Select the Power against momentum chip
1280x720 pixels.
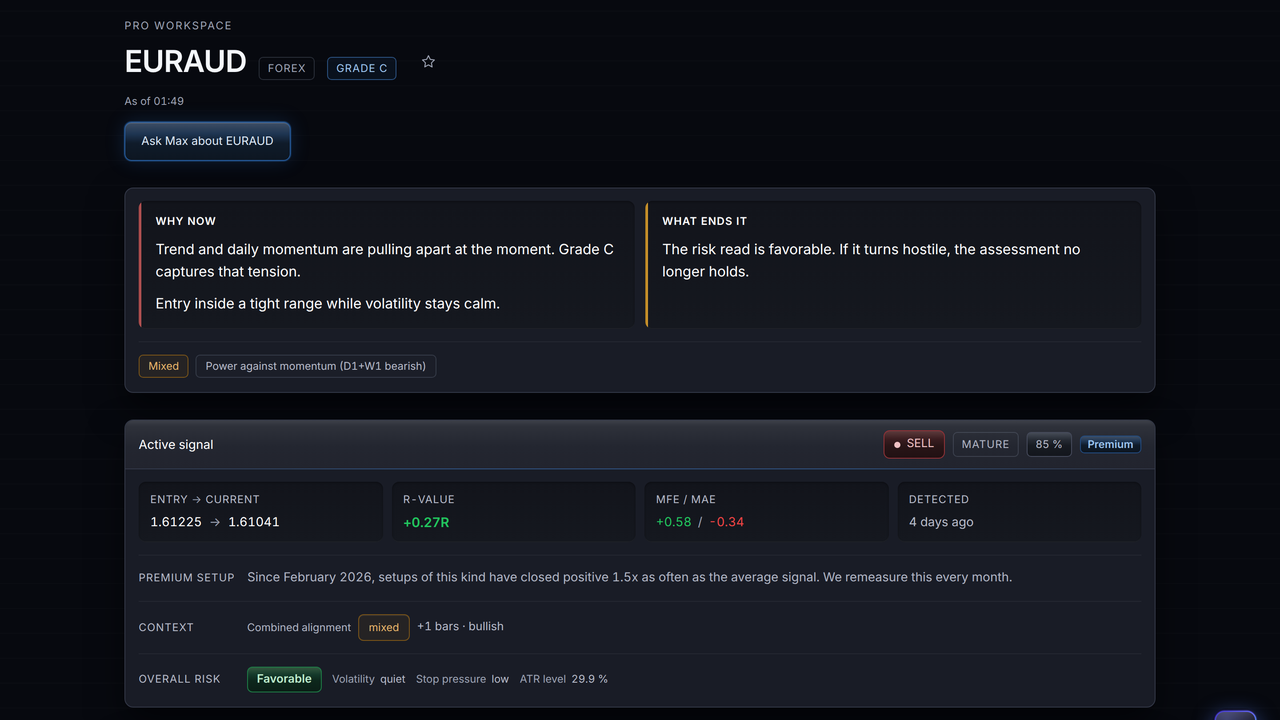pos(316,366)
